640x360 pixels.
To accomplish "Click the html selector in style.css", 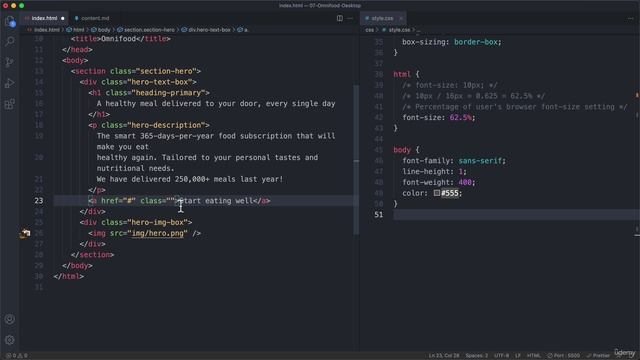I will [402, 74].
